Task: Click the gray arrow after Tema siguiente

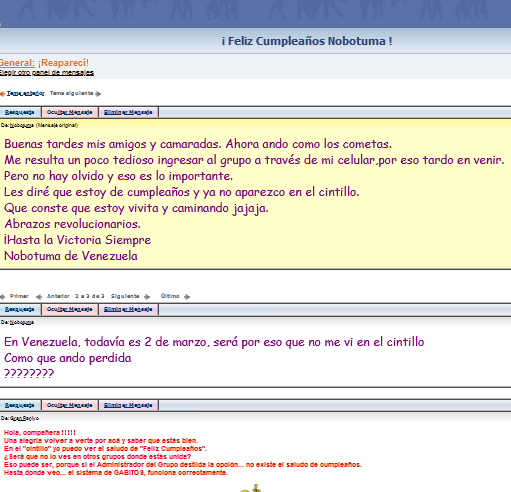Action: (98, 94)
